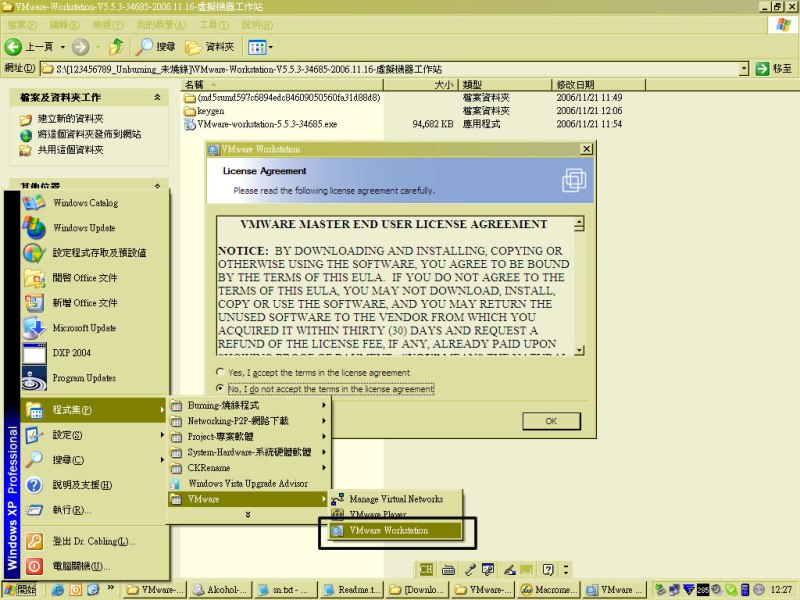The image size is (800, 600).
Task: Select the md5sum folder icon
Action: click(x=190, y=97)
